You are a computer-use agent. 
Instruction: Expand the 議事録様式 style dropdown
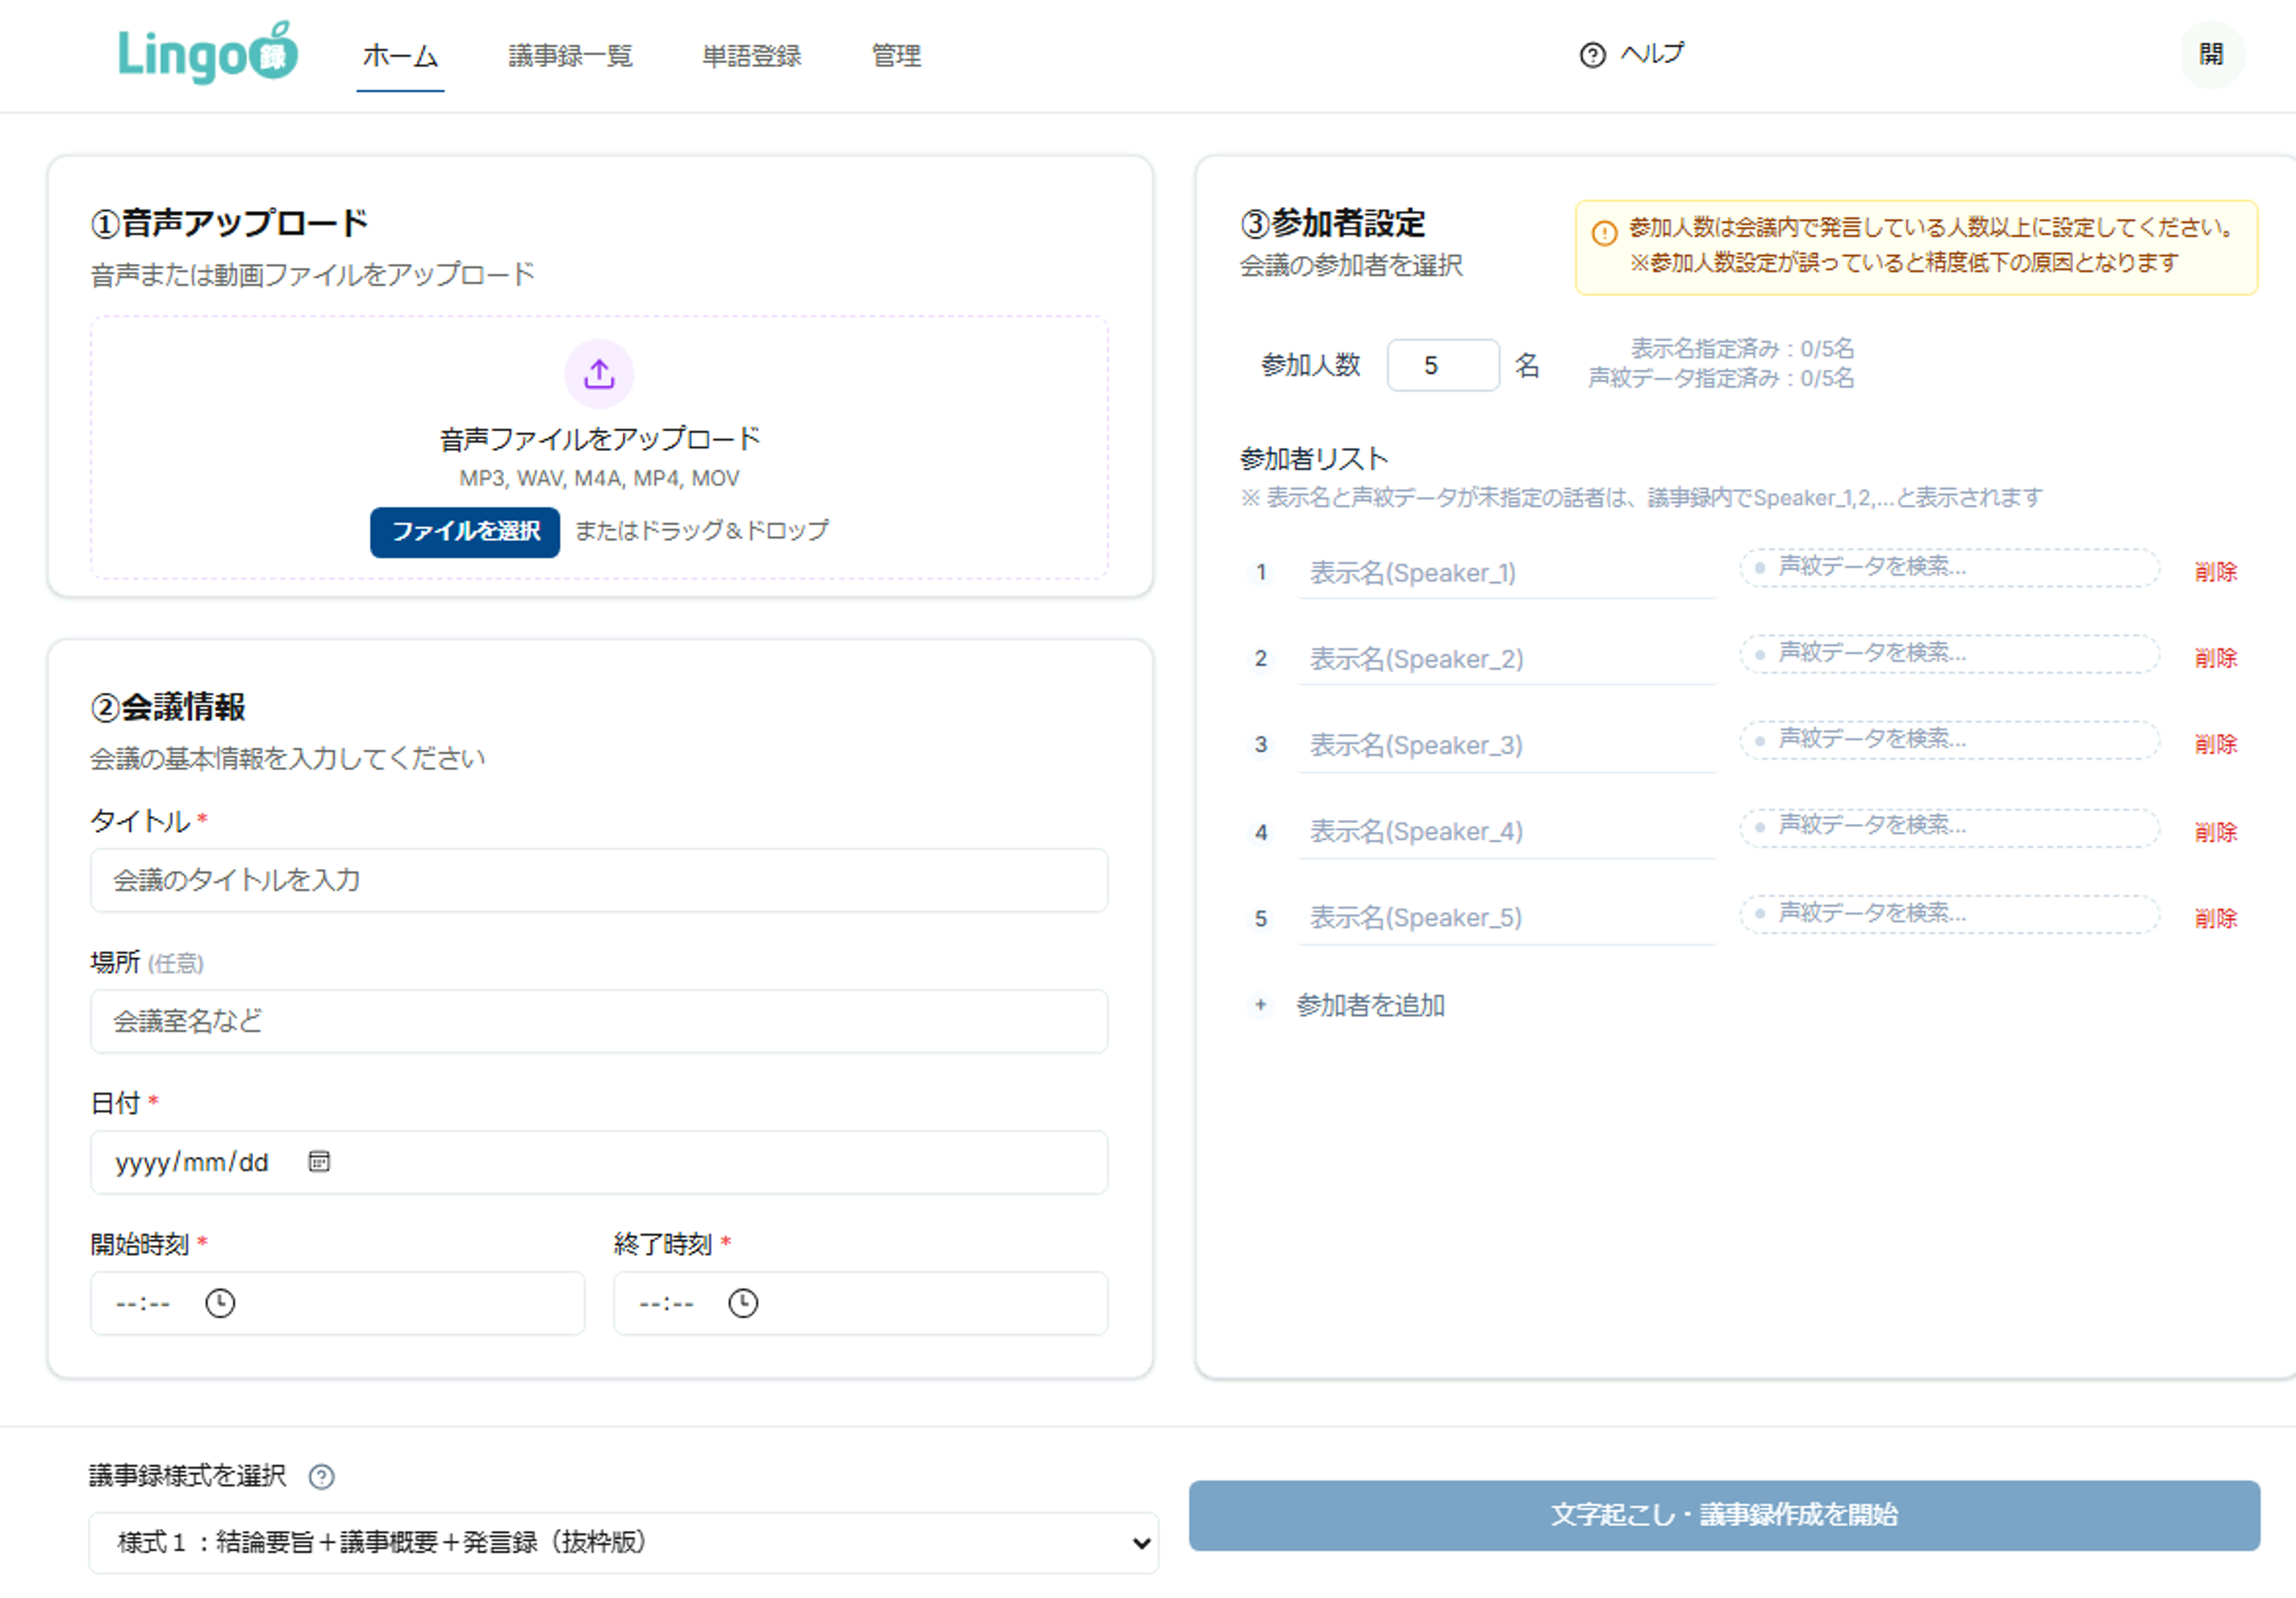click(623, 1542)
